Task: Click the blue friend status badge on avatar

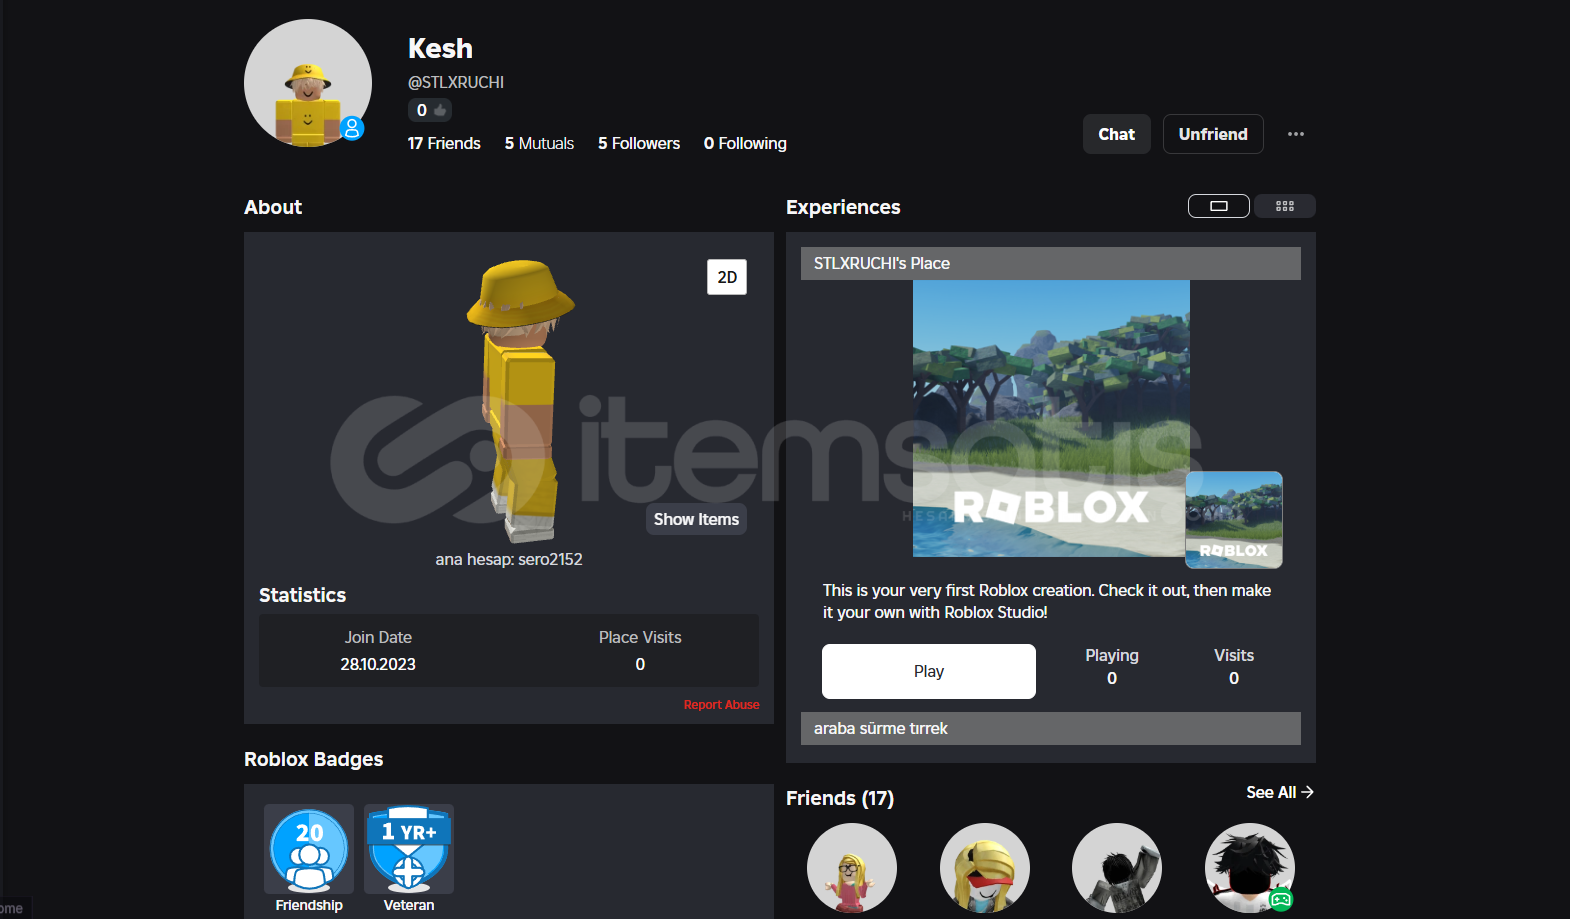Action: coord(352,128)
